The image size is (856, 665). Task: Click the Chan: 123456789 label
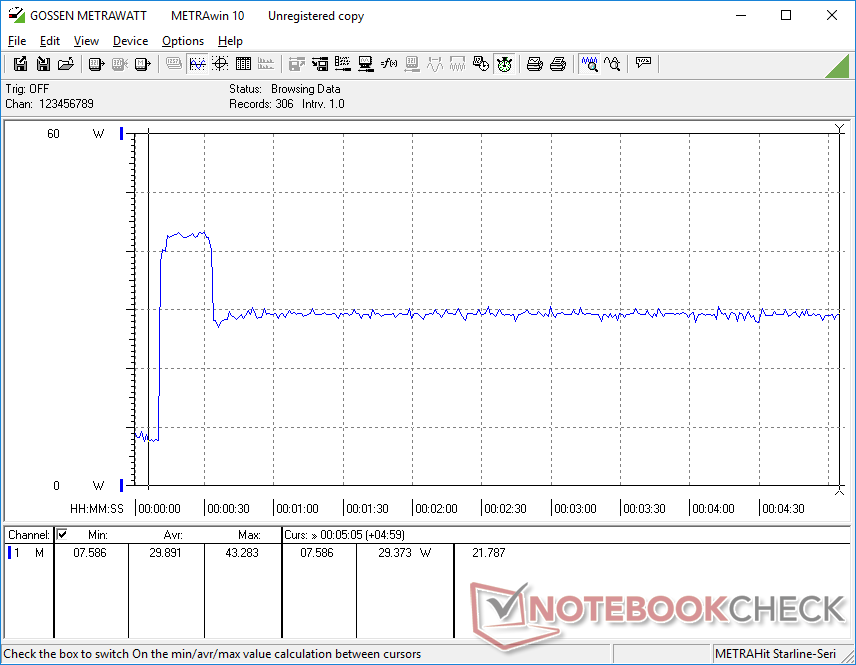click(50, 104)
